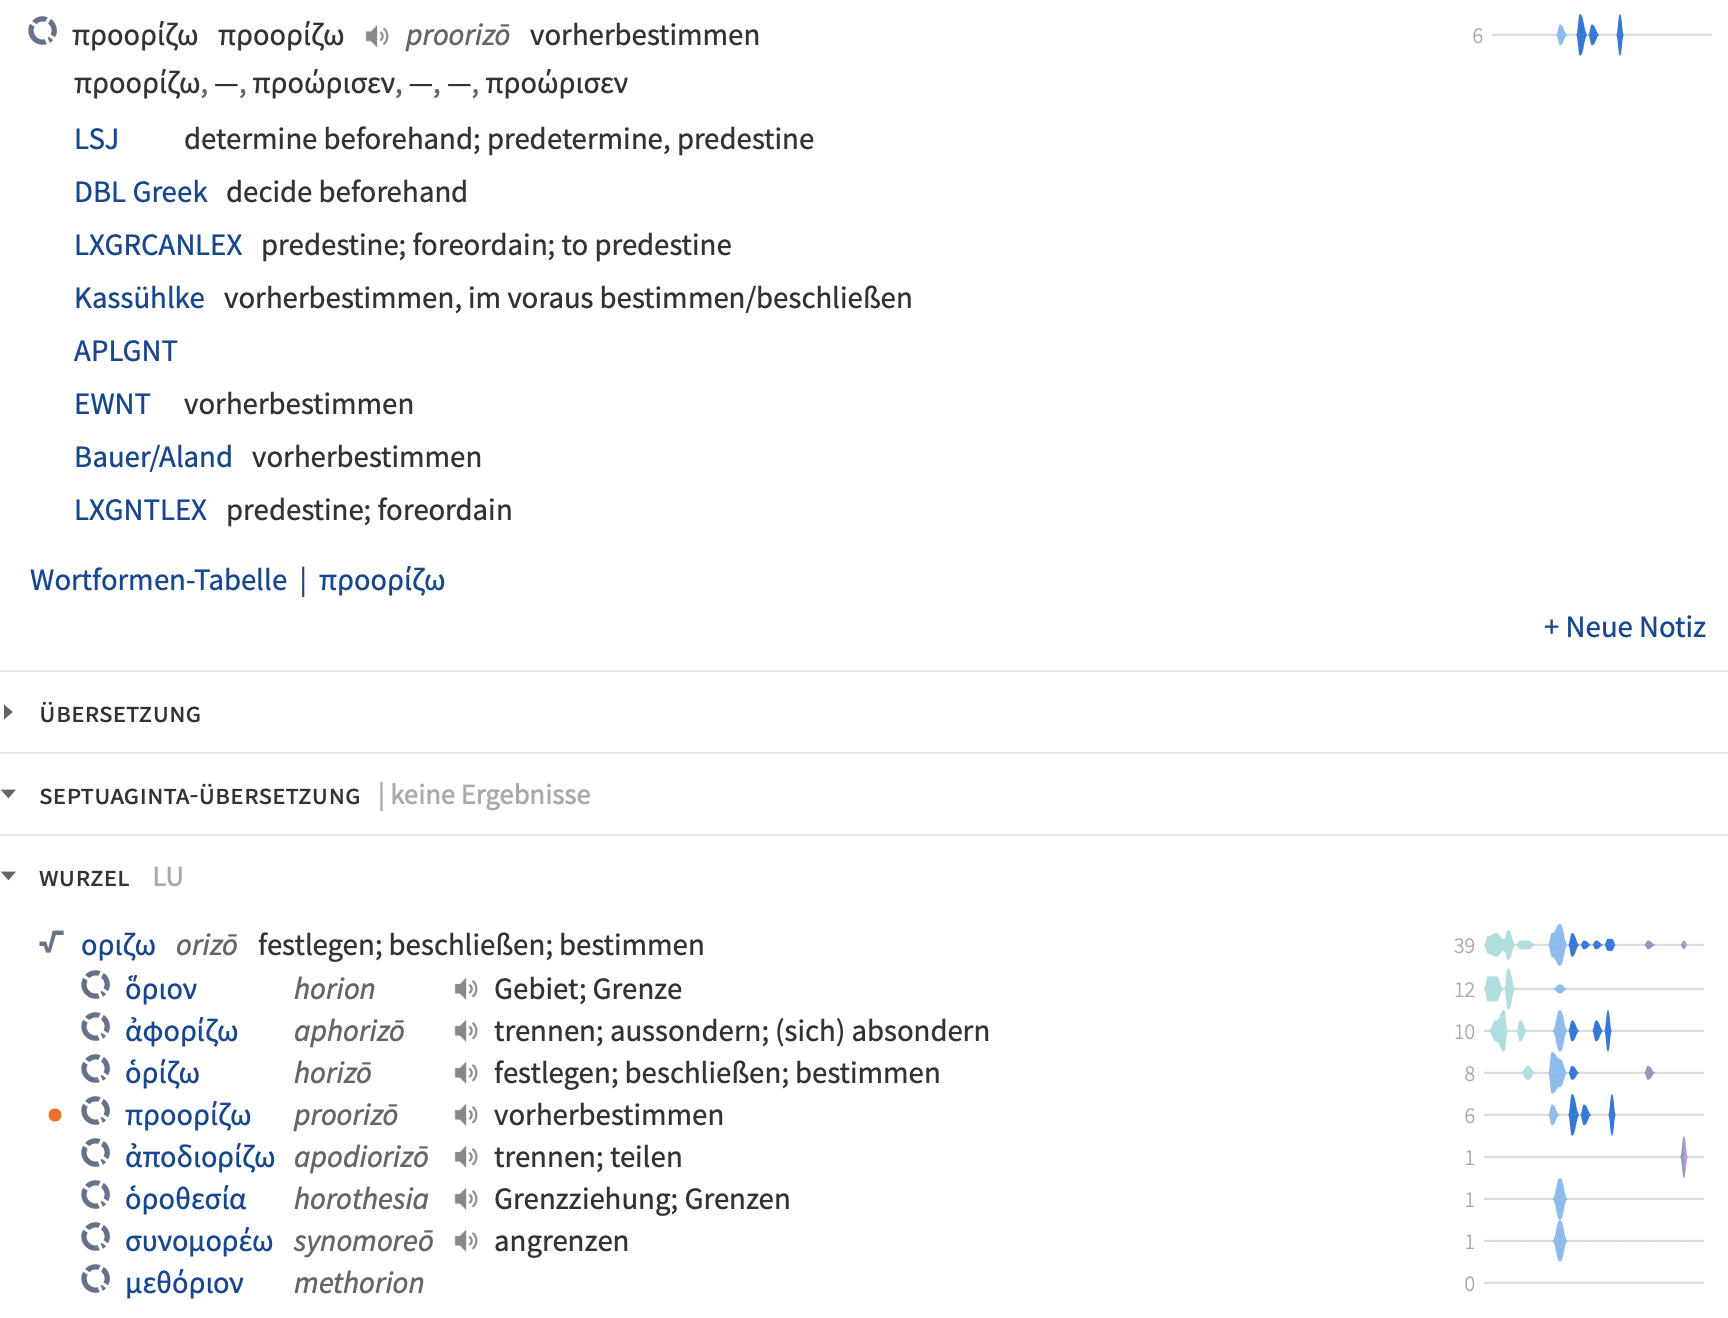Collapse the SEPTUAGINTA-ÜBERSETZUNG section
1728x1318 pixels.
(x=9, y=795)
